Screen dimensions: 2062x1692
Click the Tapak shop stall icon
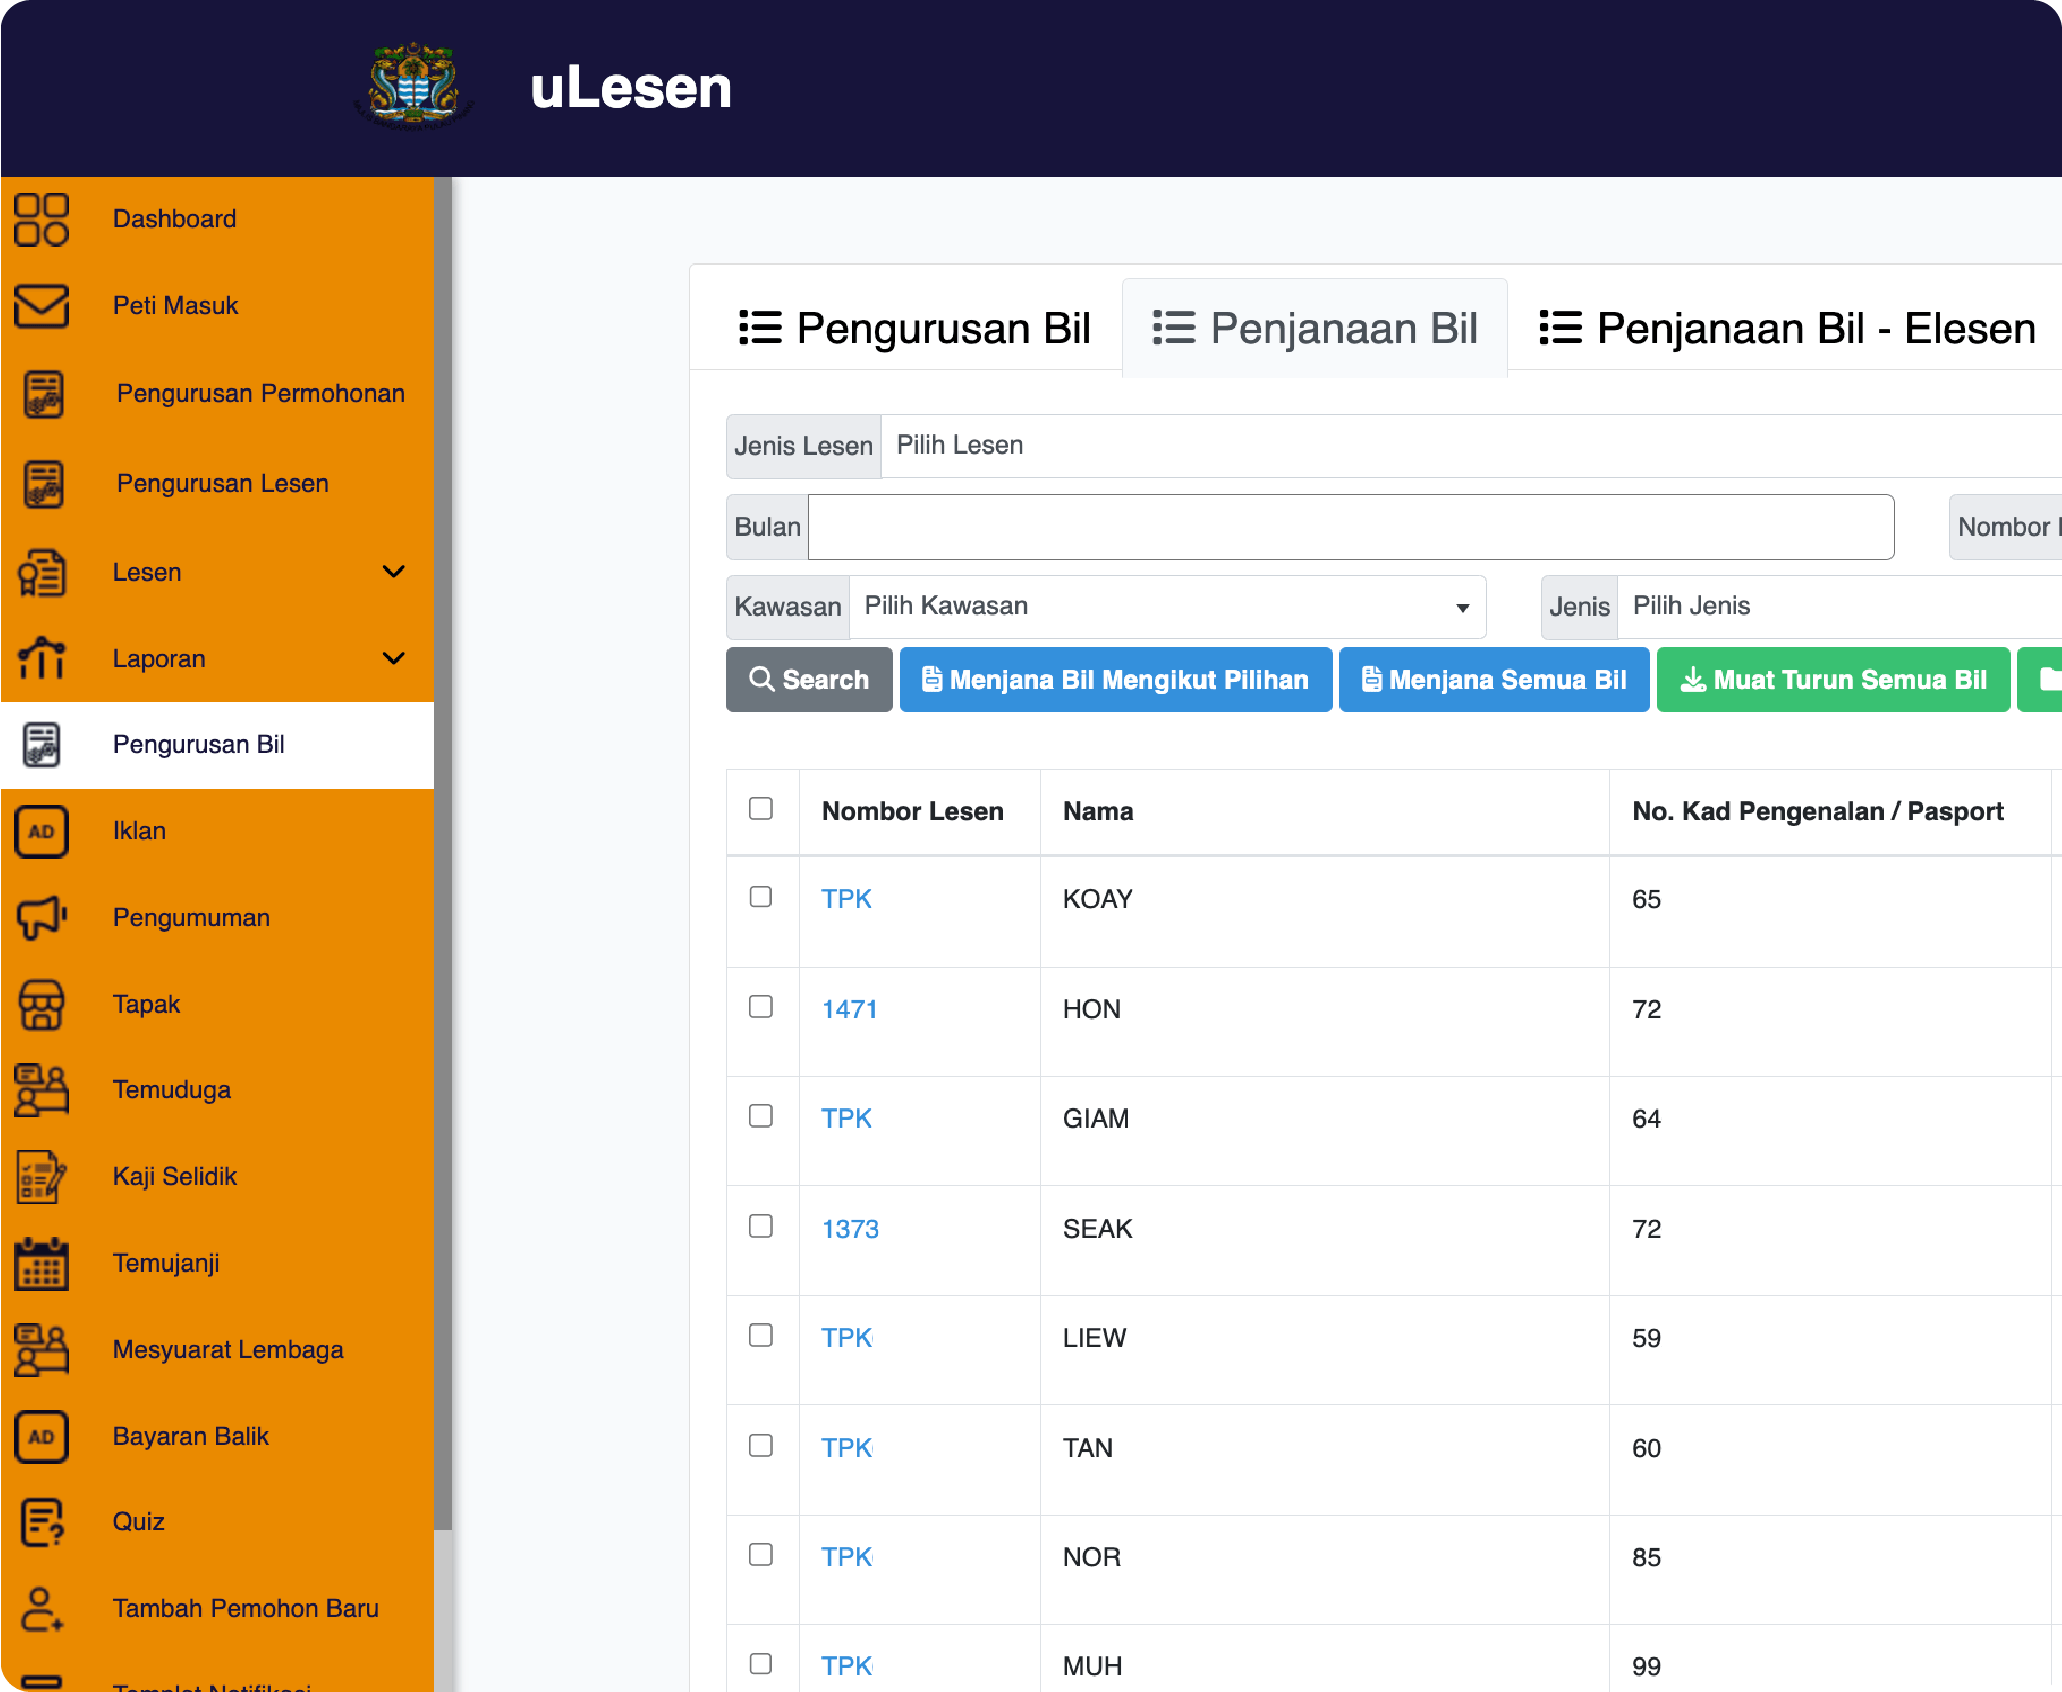tap(41, 1004)
